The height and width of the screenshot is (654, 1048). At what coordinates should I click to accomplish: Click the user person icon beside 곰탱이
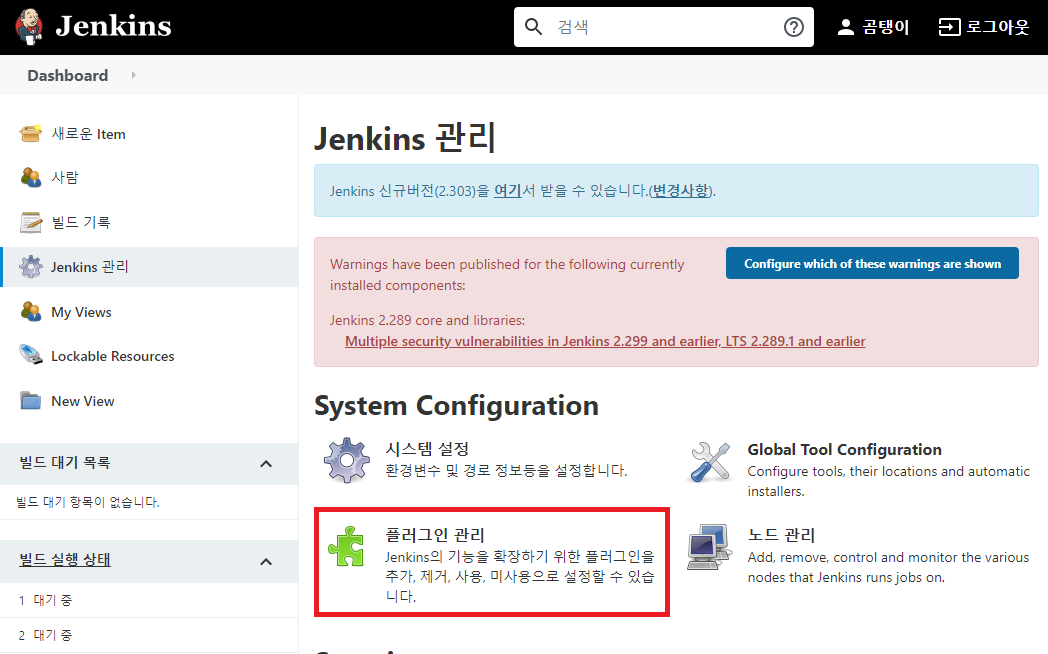pyautogui.click(x=845, y=27)
